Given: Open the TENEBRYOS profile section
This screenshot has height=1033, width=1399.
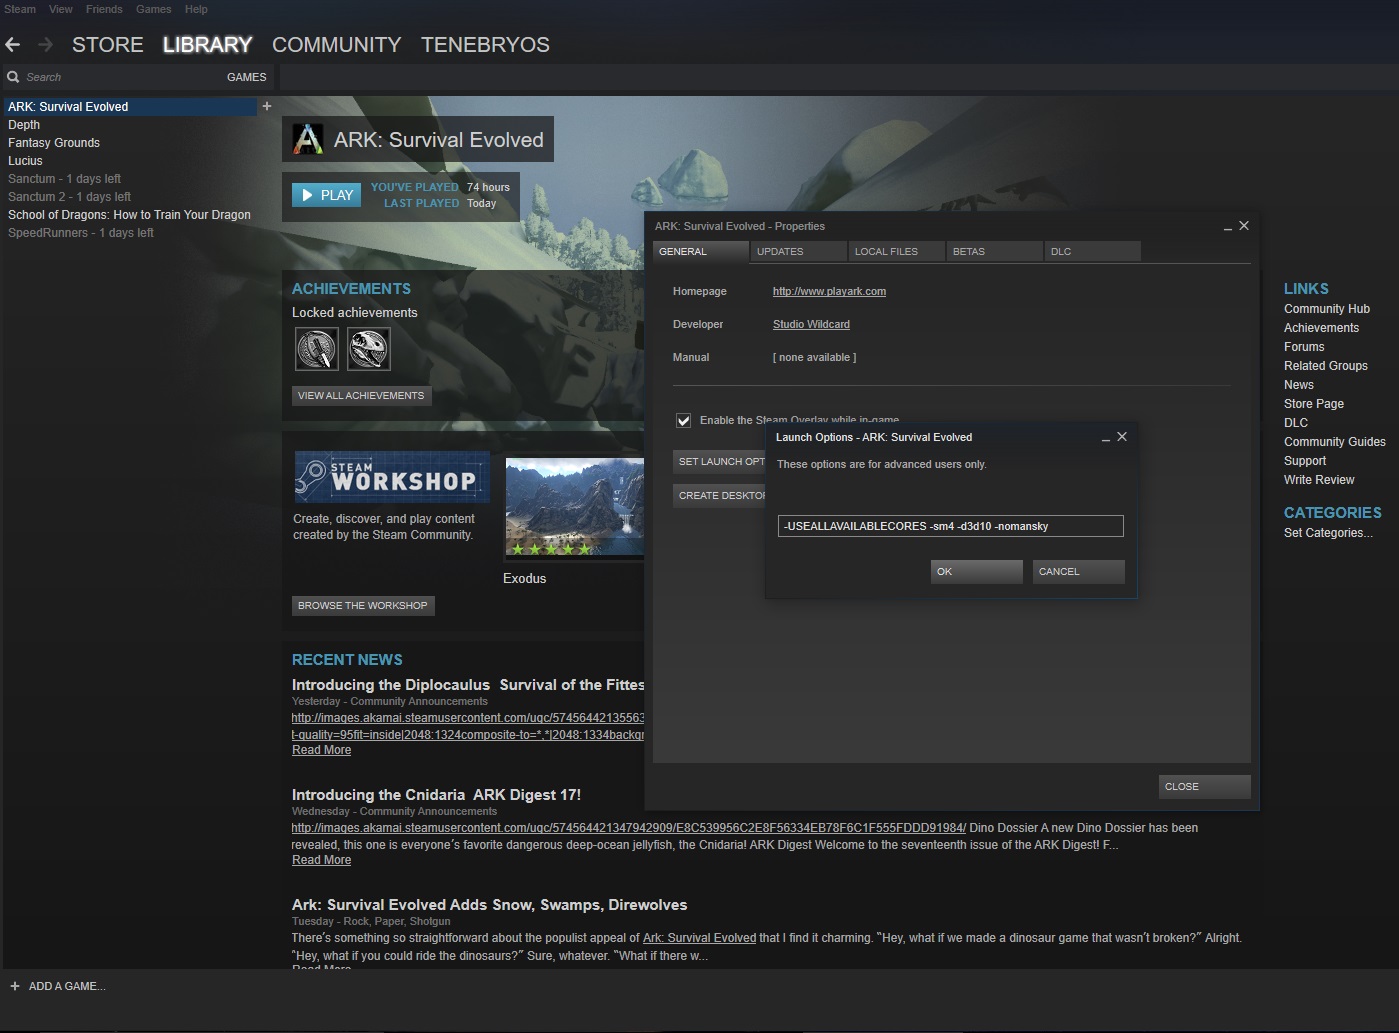Looking at the screenshot, I should tap(485, 45).
